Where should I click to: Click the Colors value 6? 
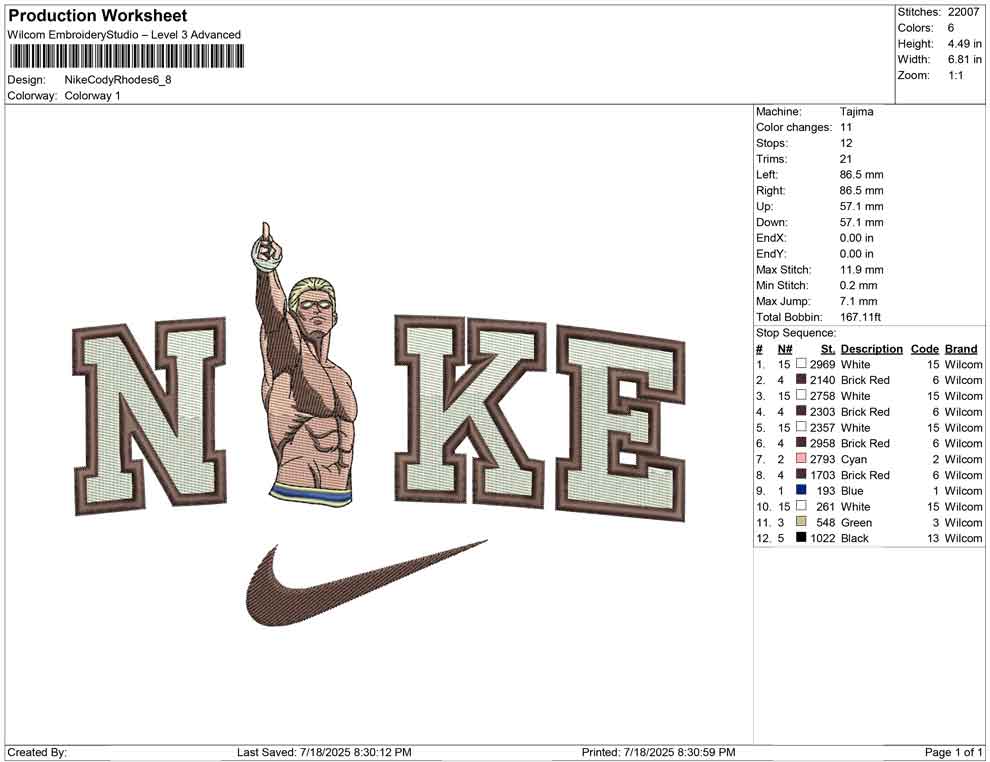click(950, 28)
